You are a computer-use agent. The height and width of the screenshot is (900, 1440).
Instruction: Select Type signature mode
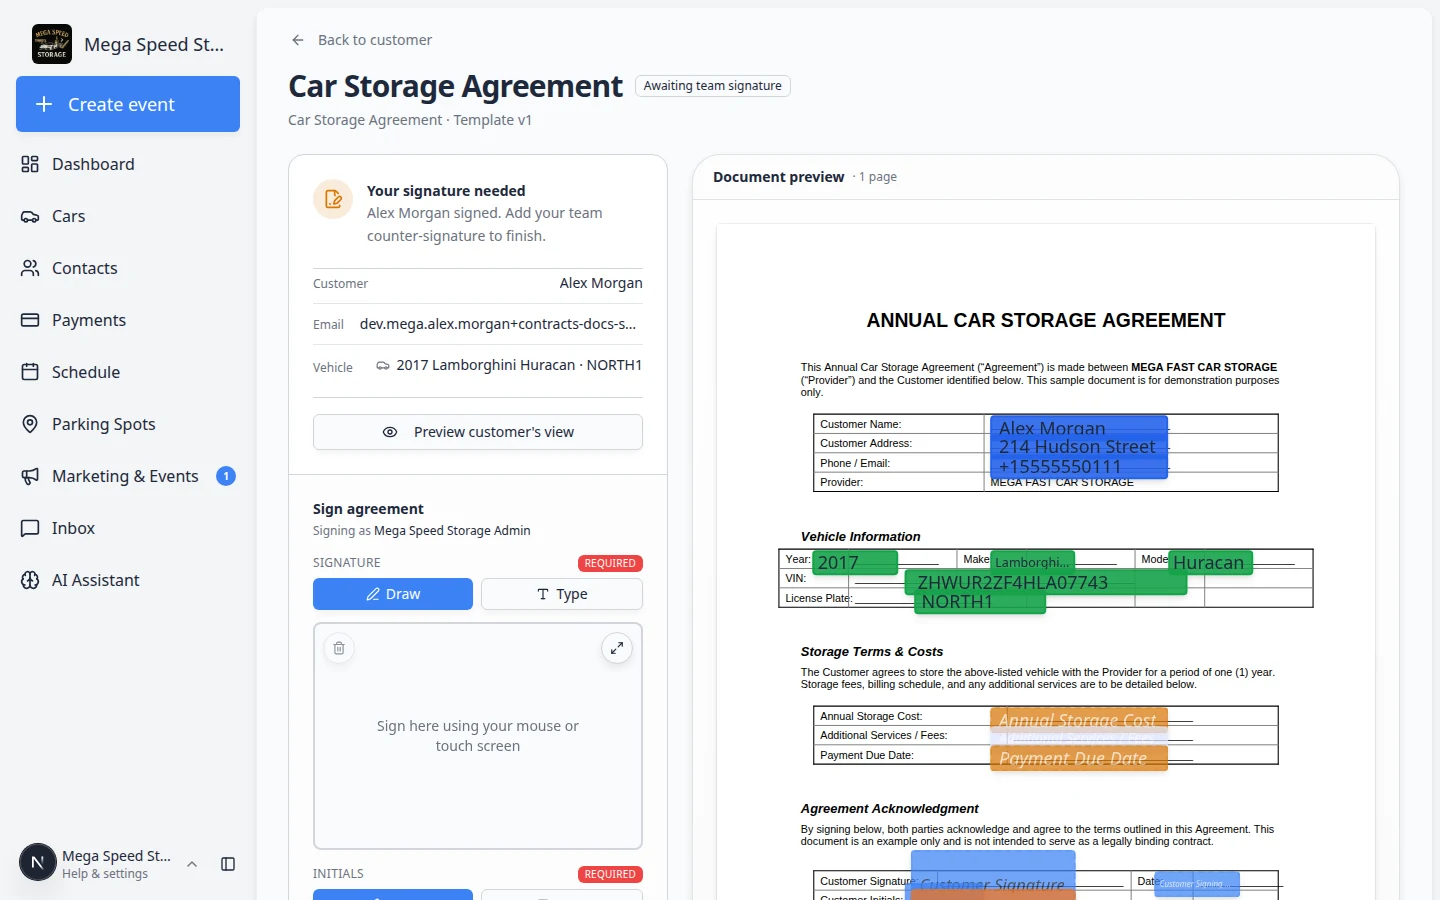tap(562, 594)
